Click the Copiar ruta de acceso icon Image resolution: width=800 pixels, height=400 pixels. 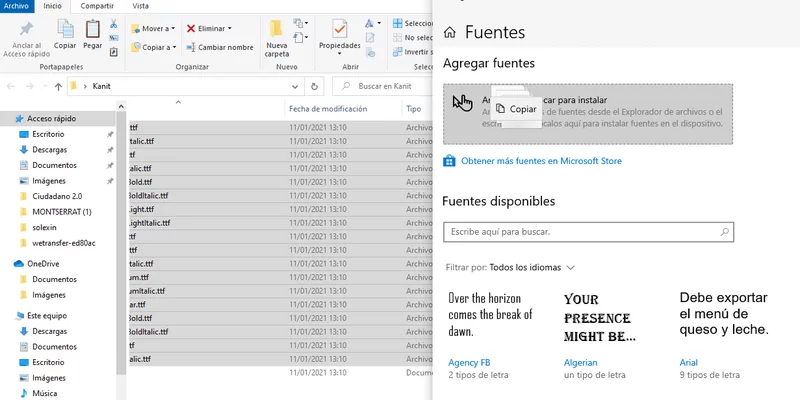[x=114, y=38]
